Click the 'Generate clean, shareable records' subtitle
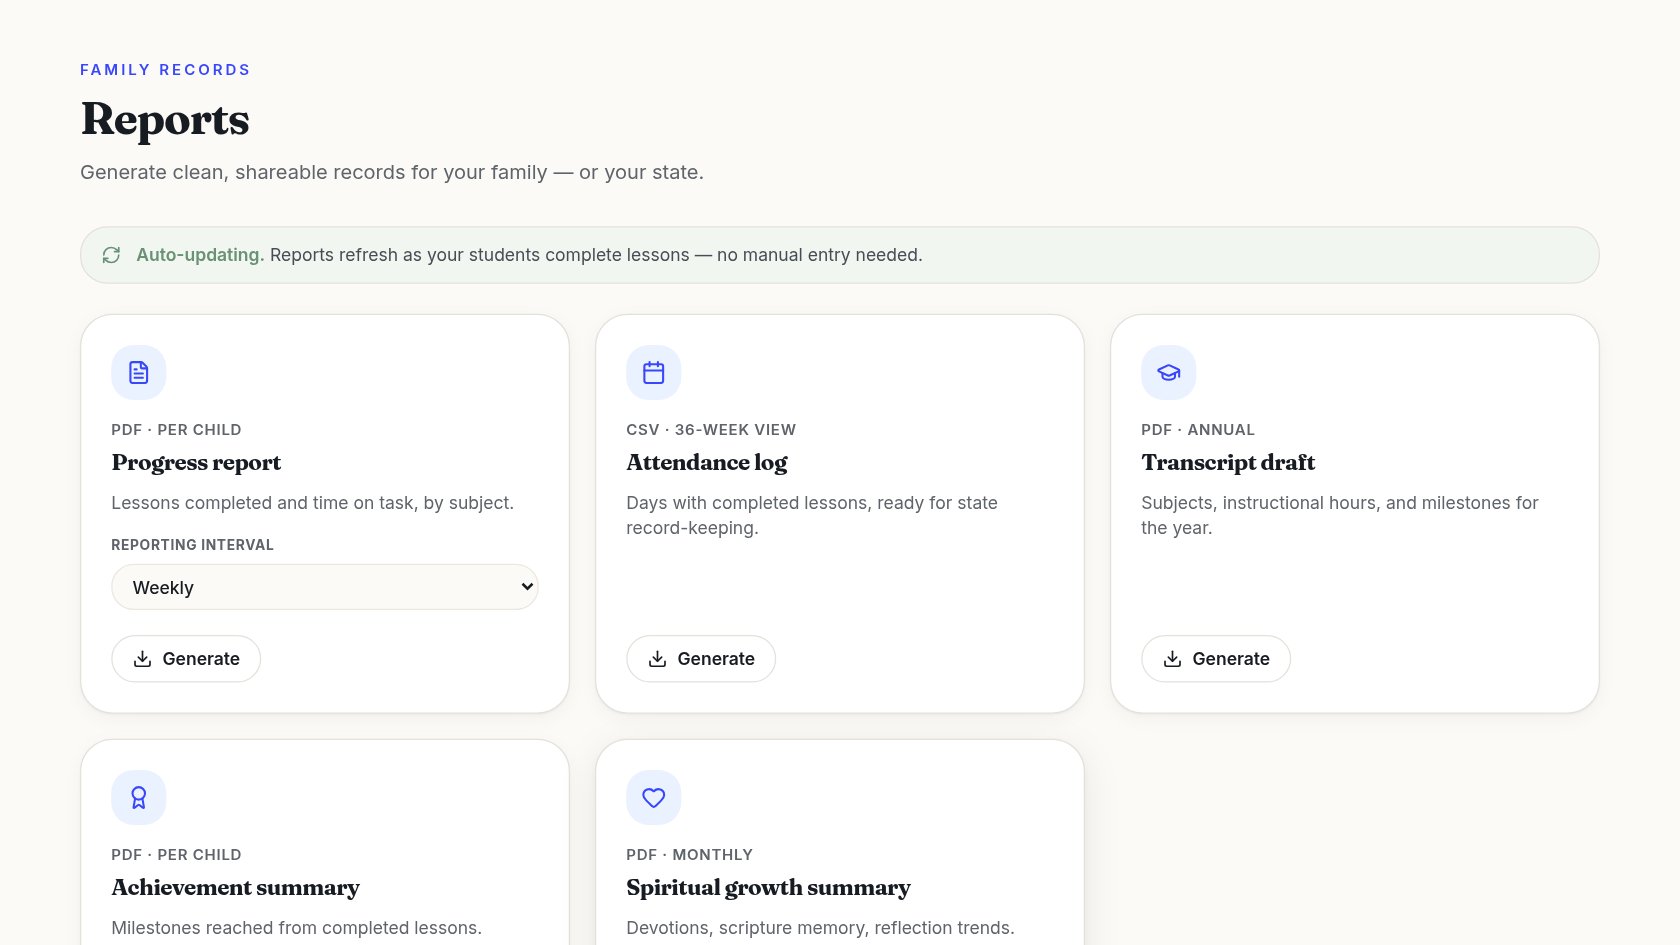1680x945 pixels. (x=392, y=172)
